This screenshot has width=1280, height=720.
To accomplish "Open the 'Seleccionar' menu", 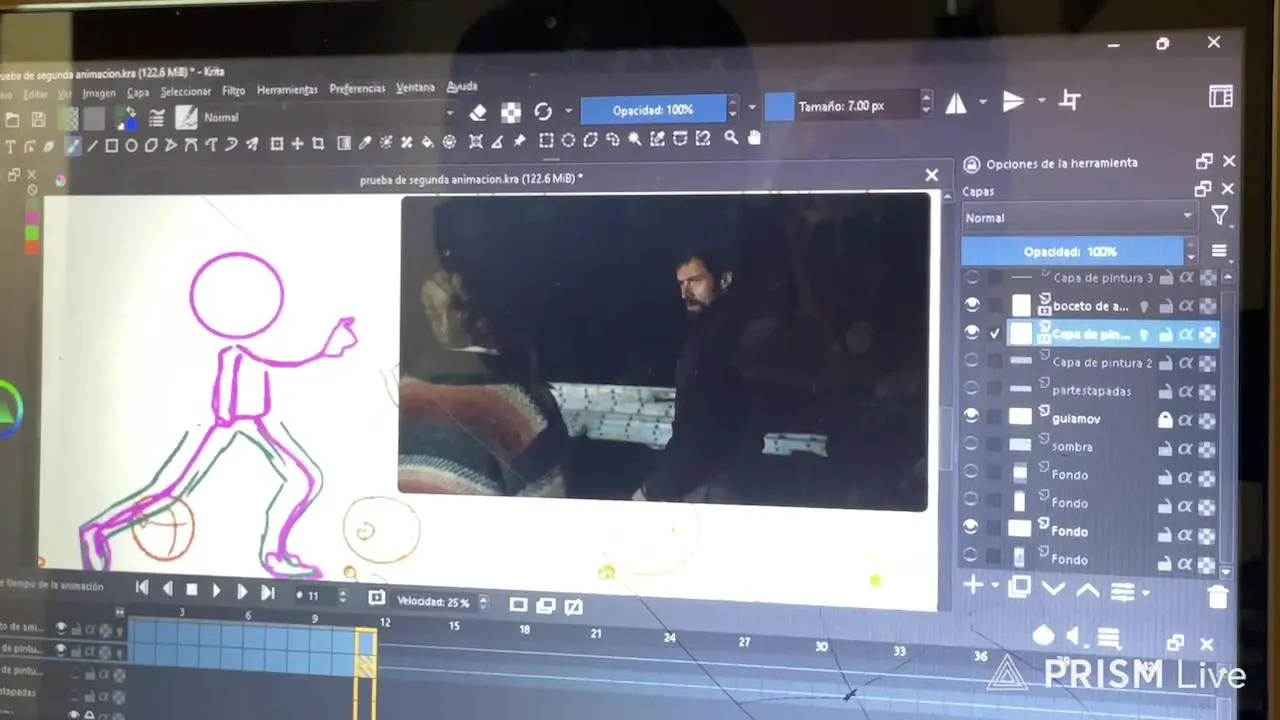I will point(185,91).
